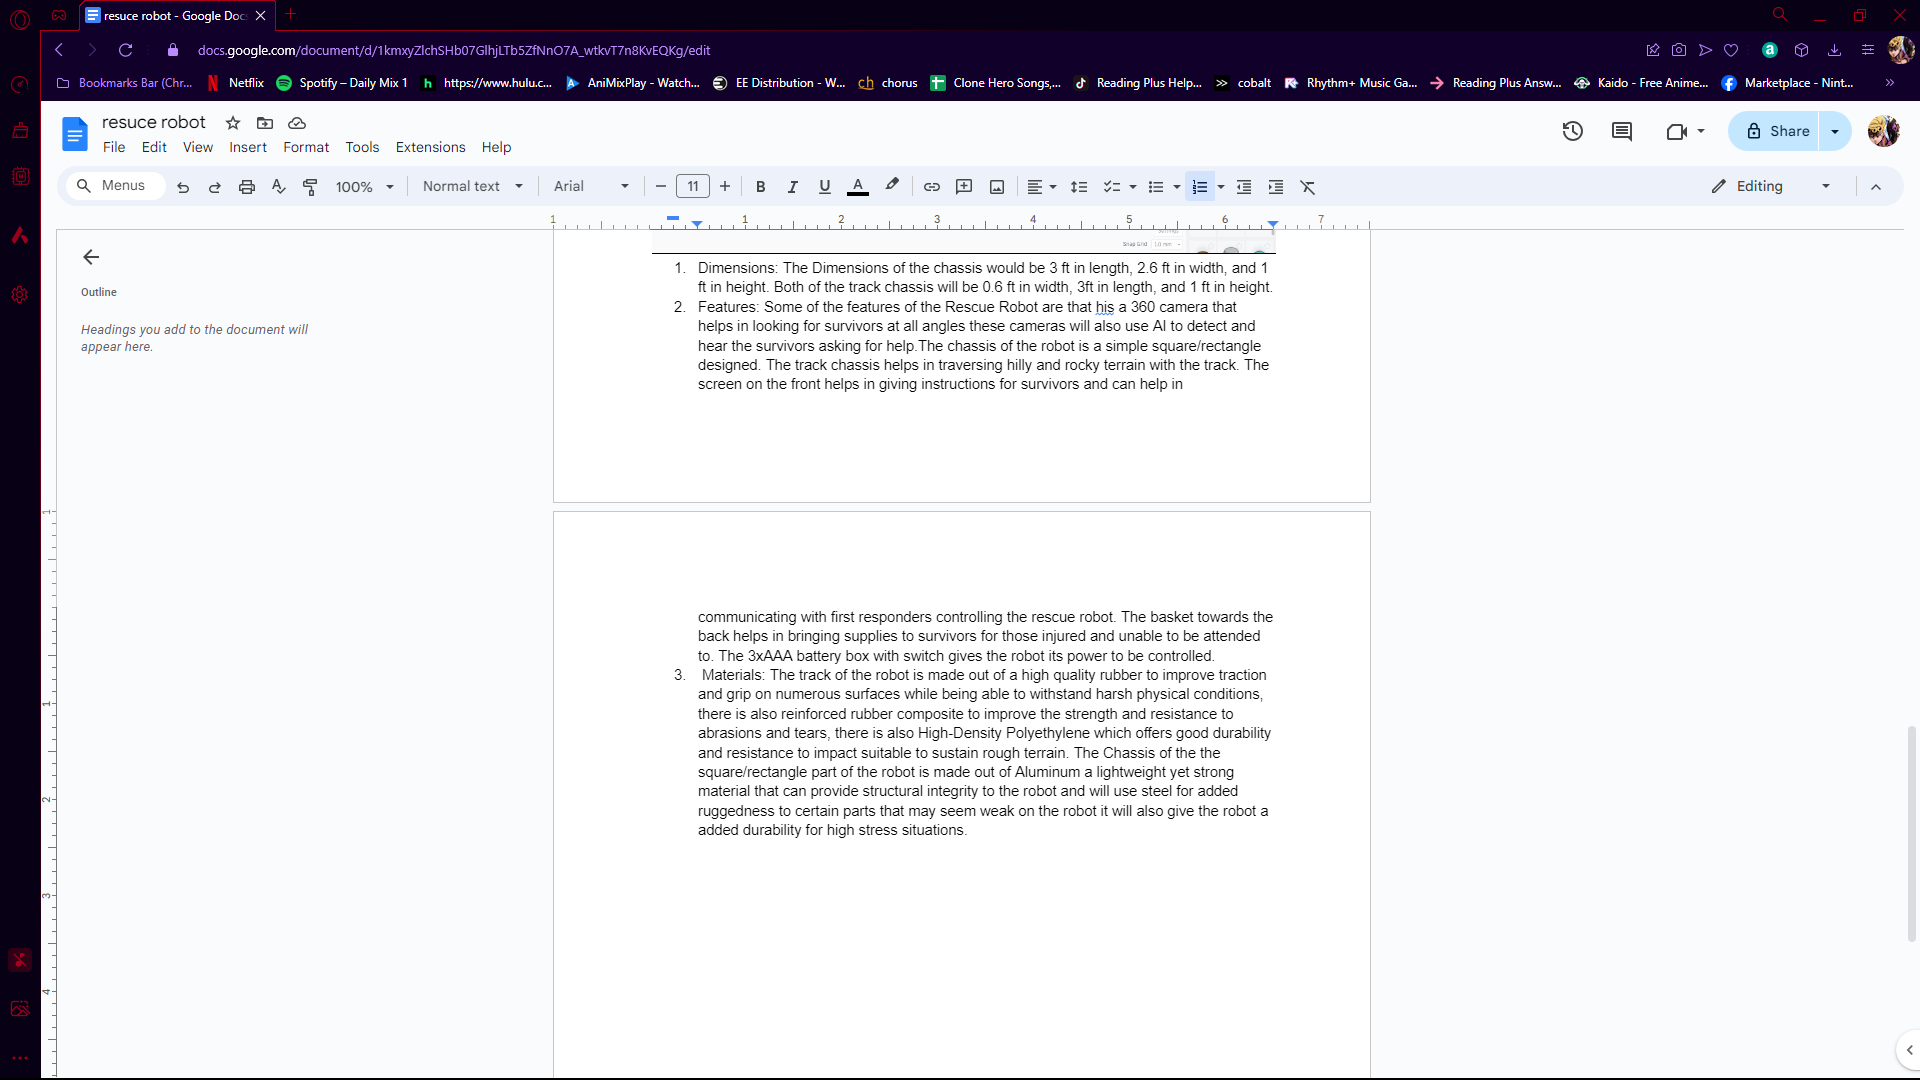Open the Extensions menu
Viewport: 1920px width, 1080px height.
pyautogui.click(x=430, y=147)
